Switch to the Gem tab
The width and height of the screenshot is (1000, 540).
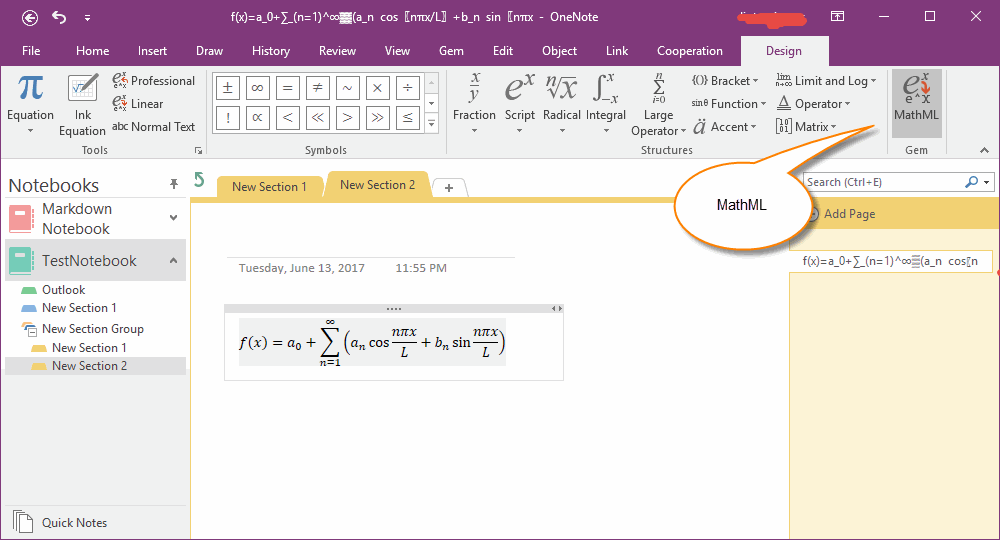click(451, 51)
